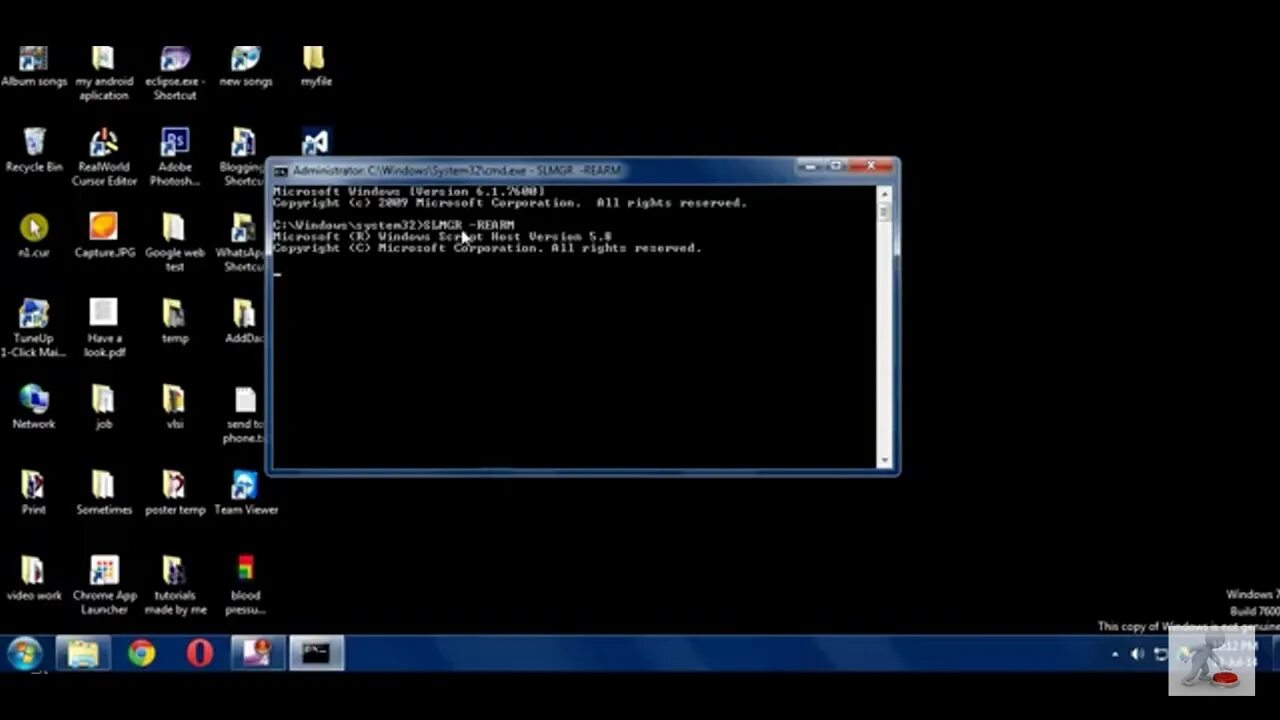Open the volume speaker tray icon
1280x720 pixels.
click(1137, 655)
